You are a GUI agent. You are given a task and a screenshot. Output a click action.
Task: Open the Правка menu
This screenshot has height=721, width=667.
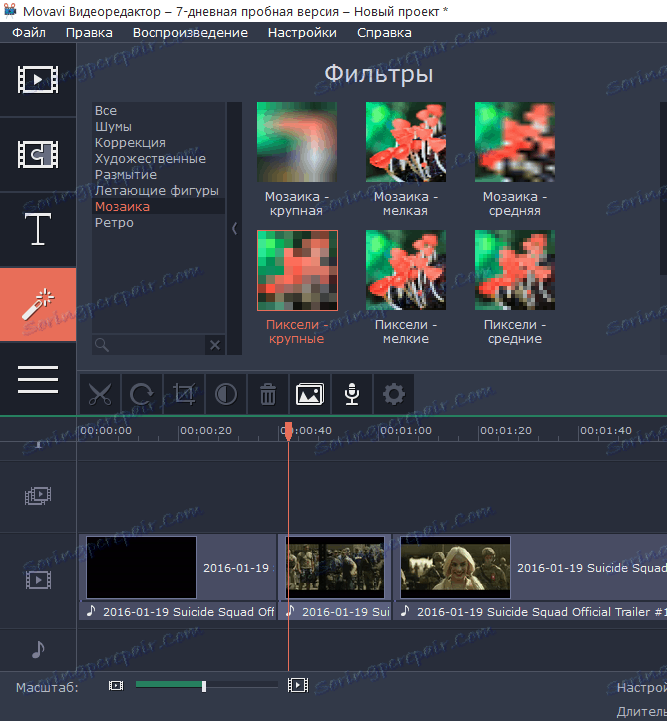tap(89, 33)
